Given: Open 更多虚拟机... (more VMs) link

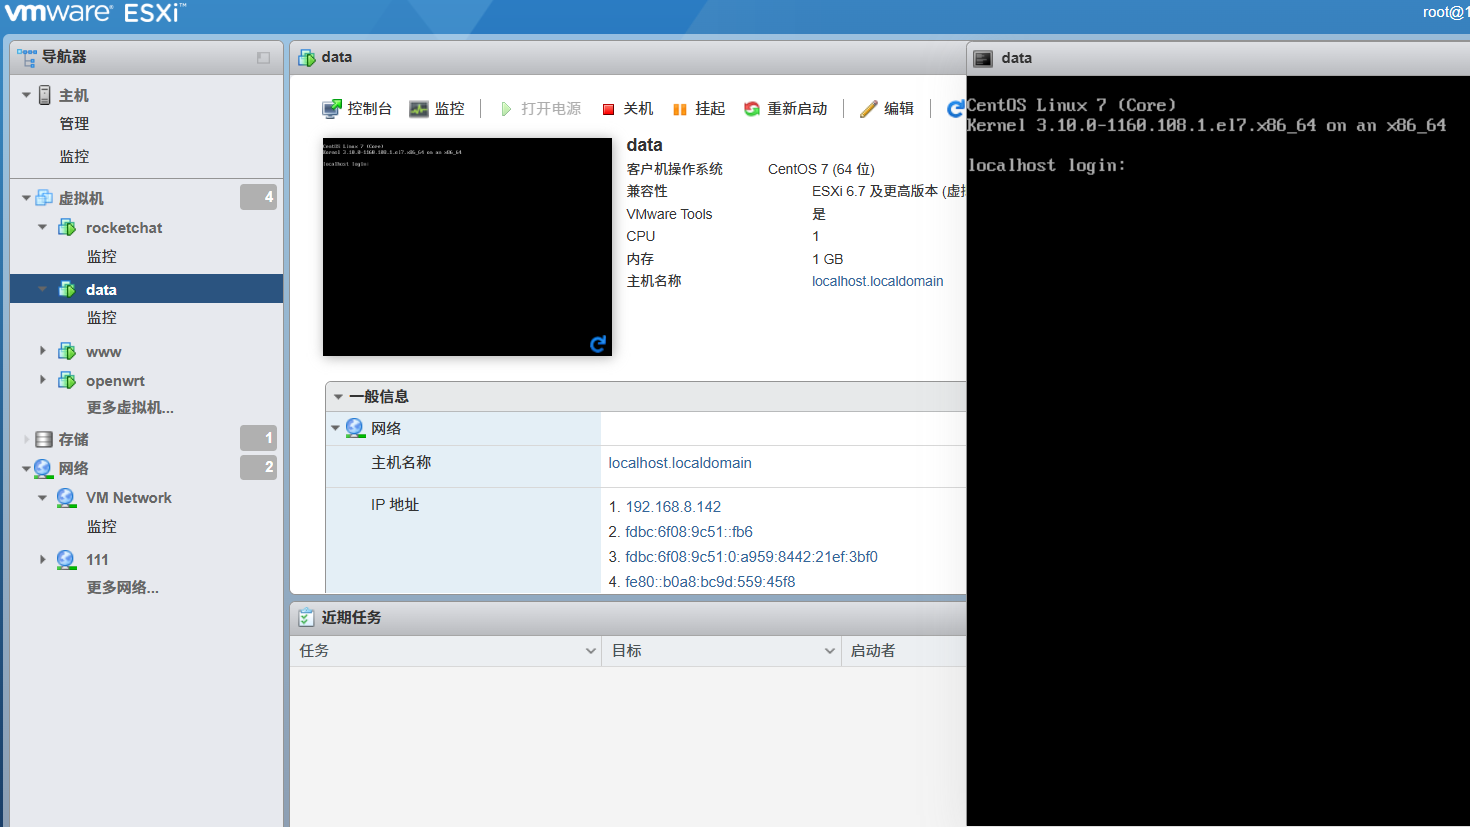Looking at the screenshot, I should 130,408.
